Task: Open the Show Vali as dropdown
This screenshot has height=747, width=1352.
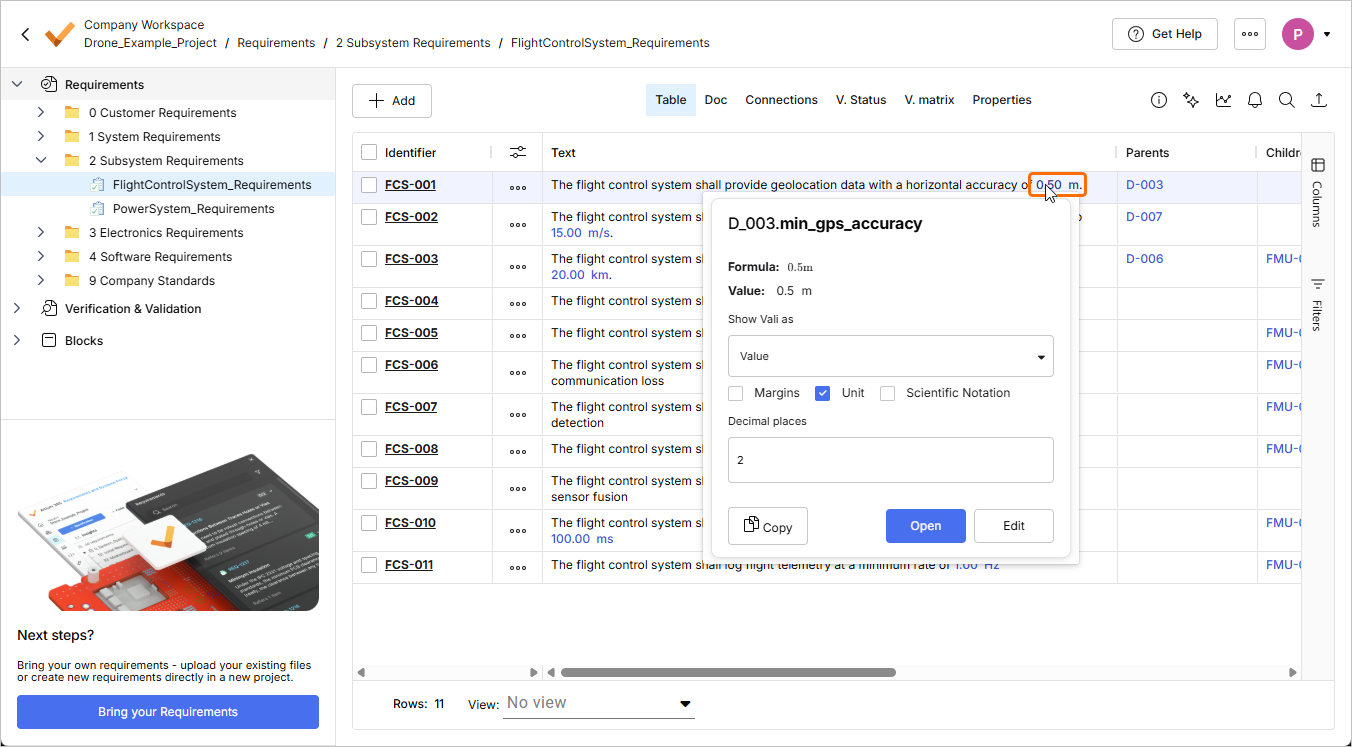Action: [x=890, y=356]
